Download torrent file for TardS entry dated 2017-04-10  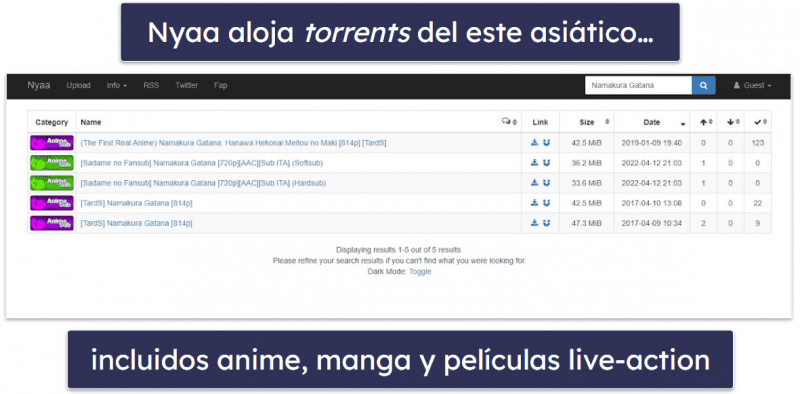coord(534,203)
